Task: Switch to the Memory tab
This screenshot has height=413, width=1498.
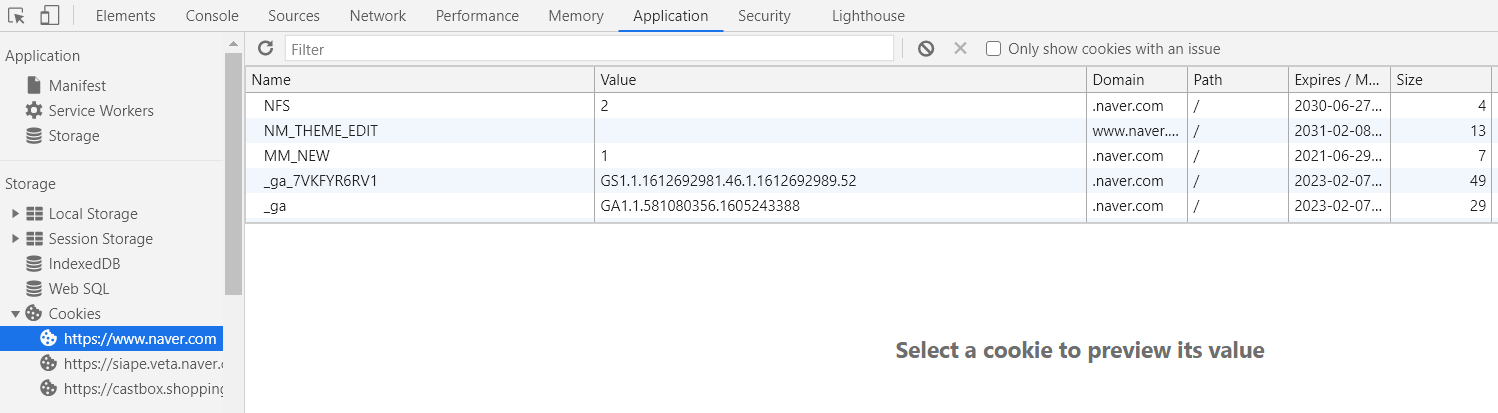Action: pyautogui.click(x=576, y=16)
